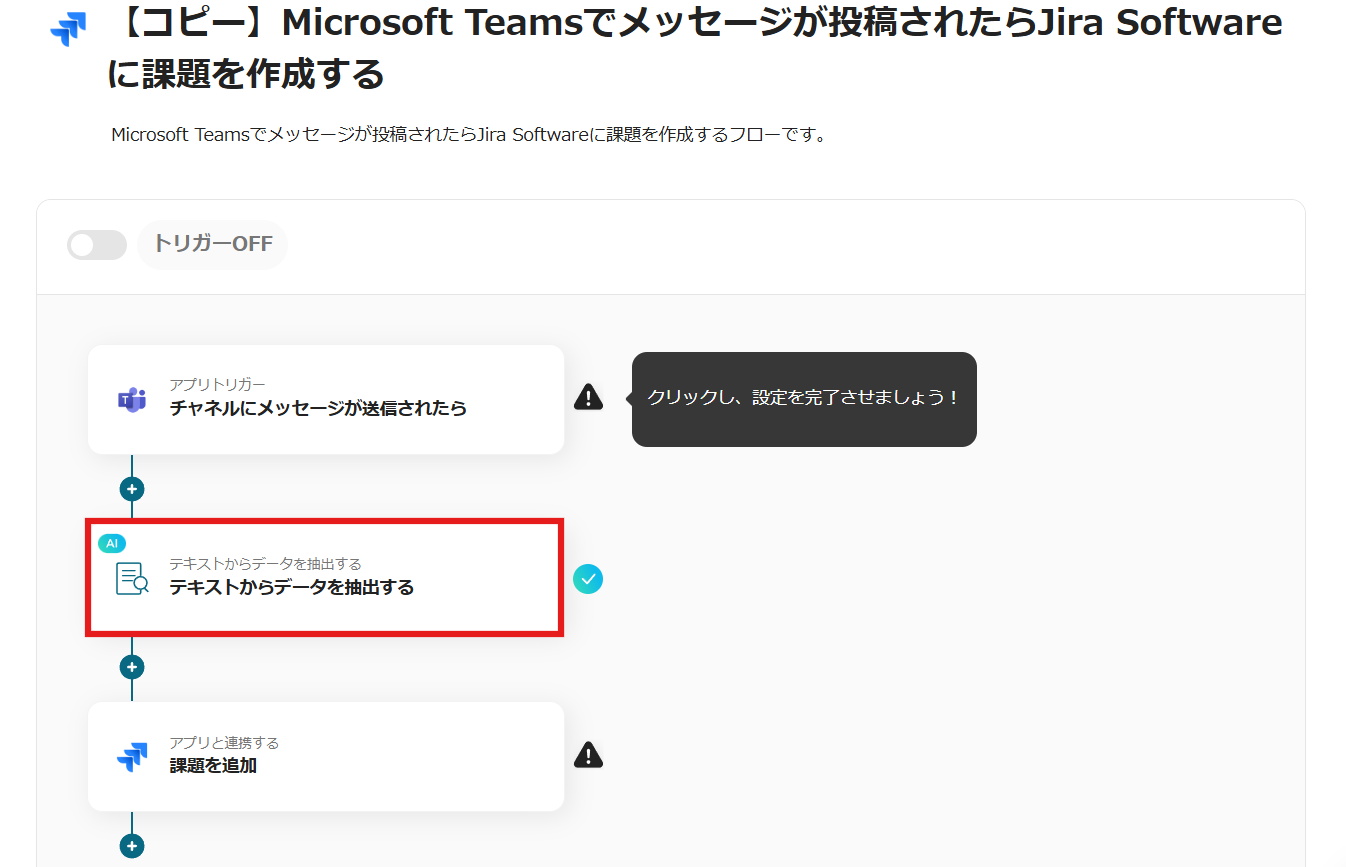
Task: Click the クリックし、設定を完了させましょう tooltip
Action: pos(804,399)
